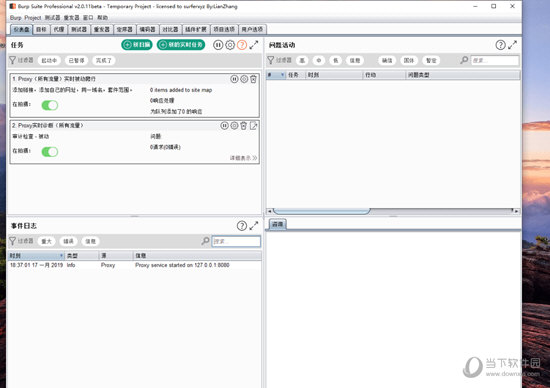Pause task 2 Proxy live audit
Viewport: 550px width, 388px height.
[224, 126]
